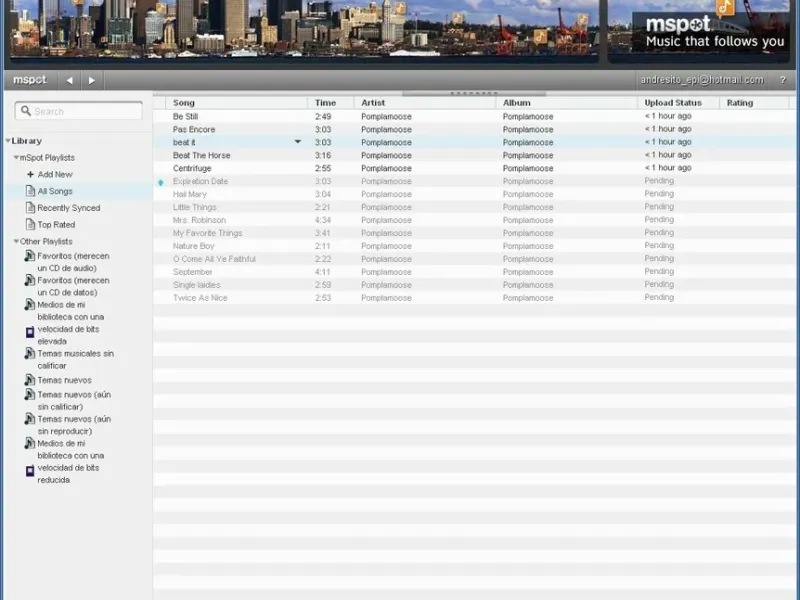
Task: Click the plus icon beside Add New
Action: 30,174
